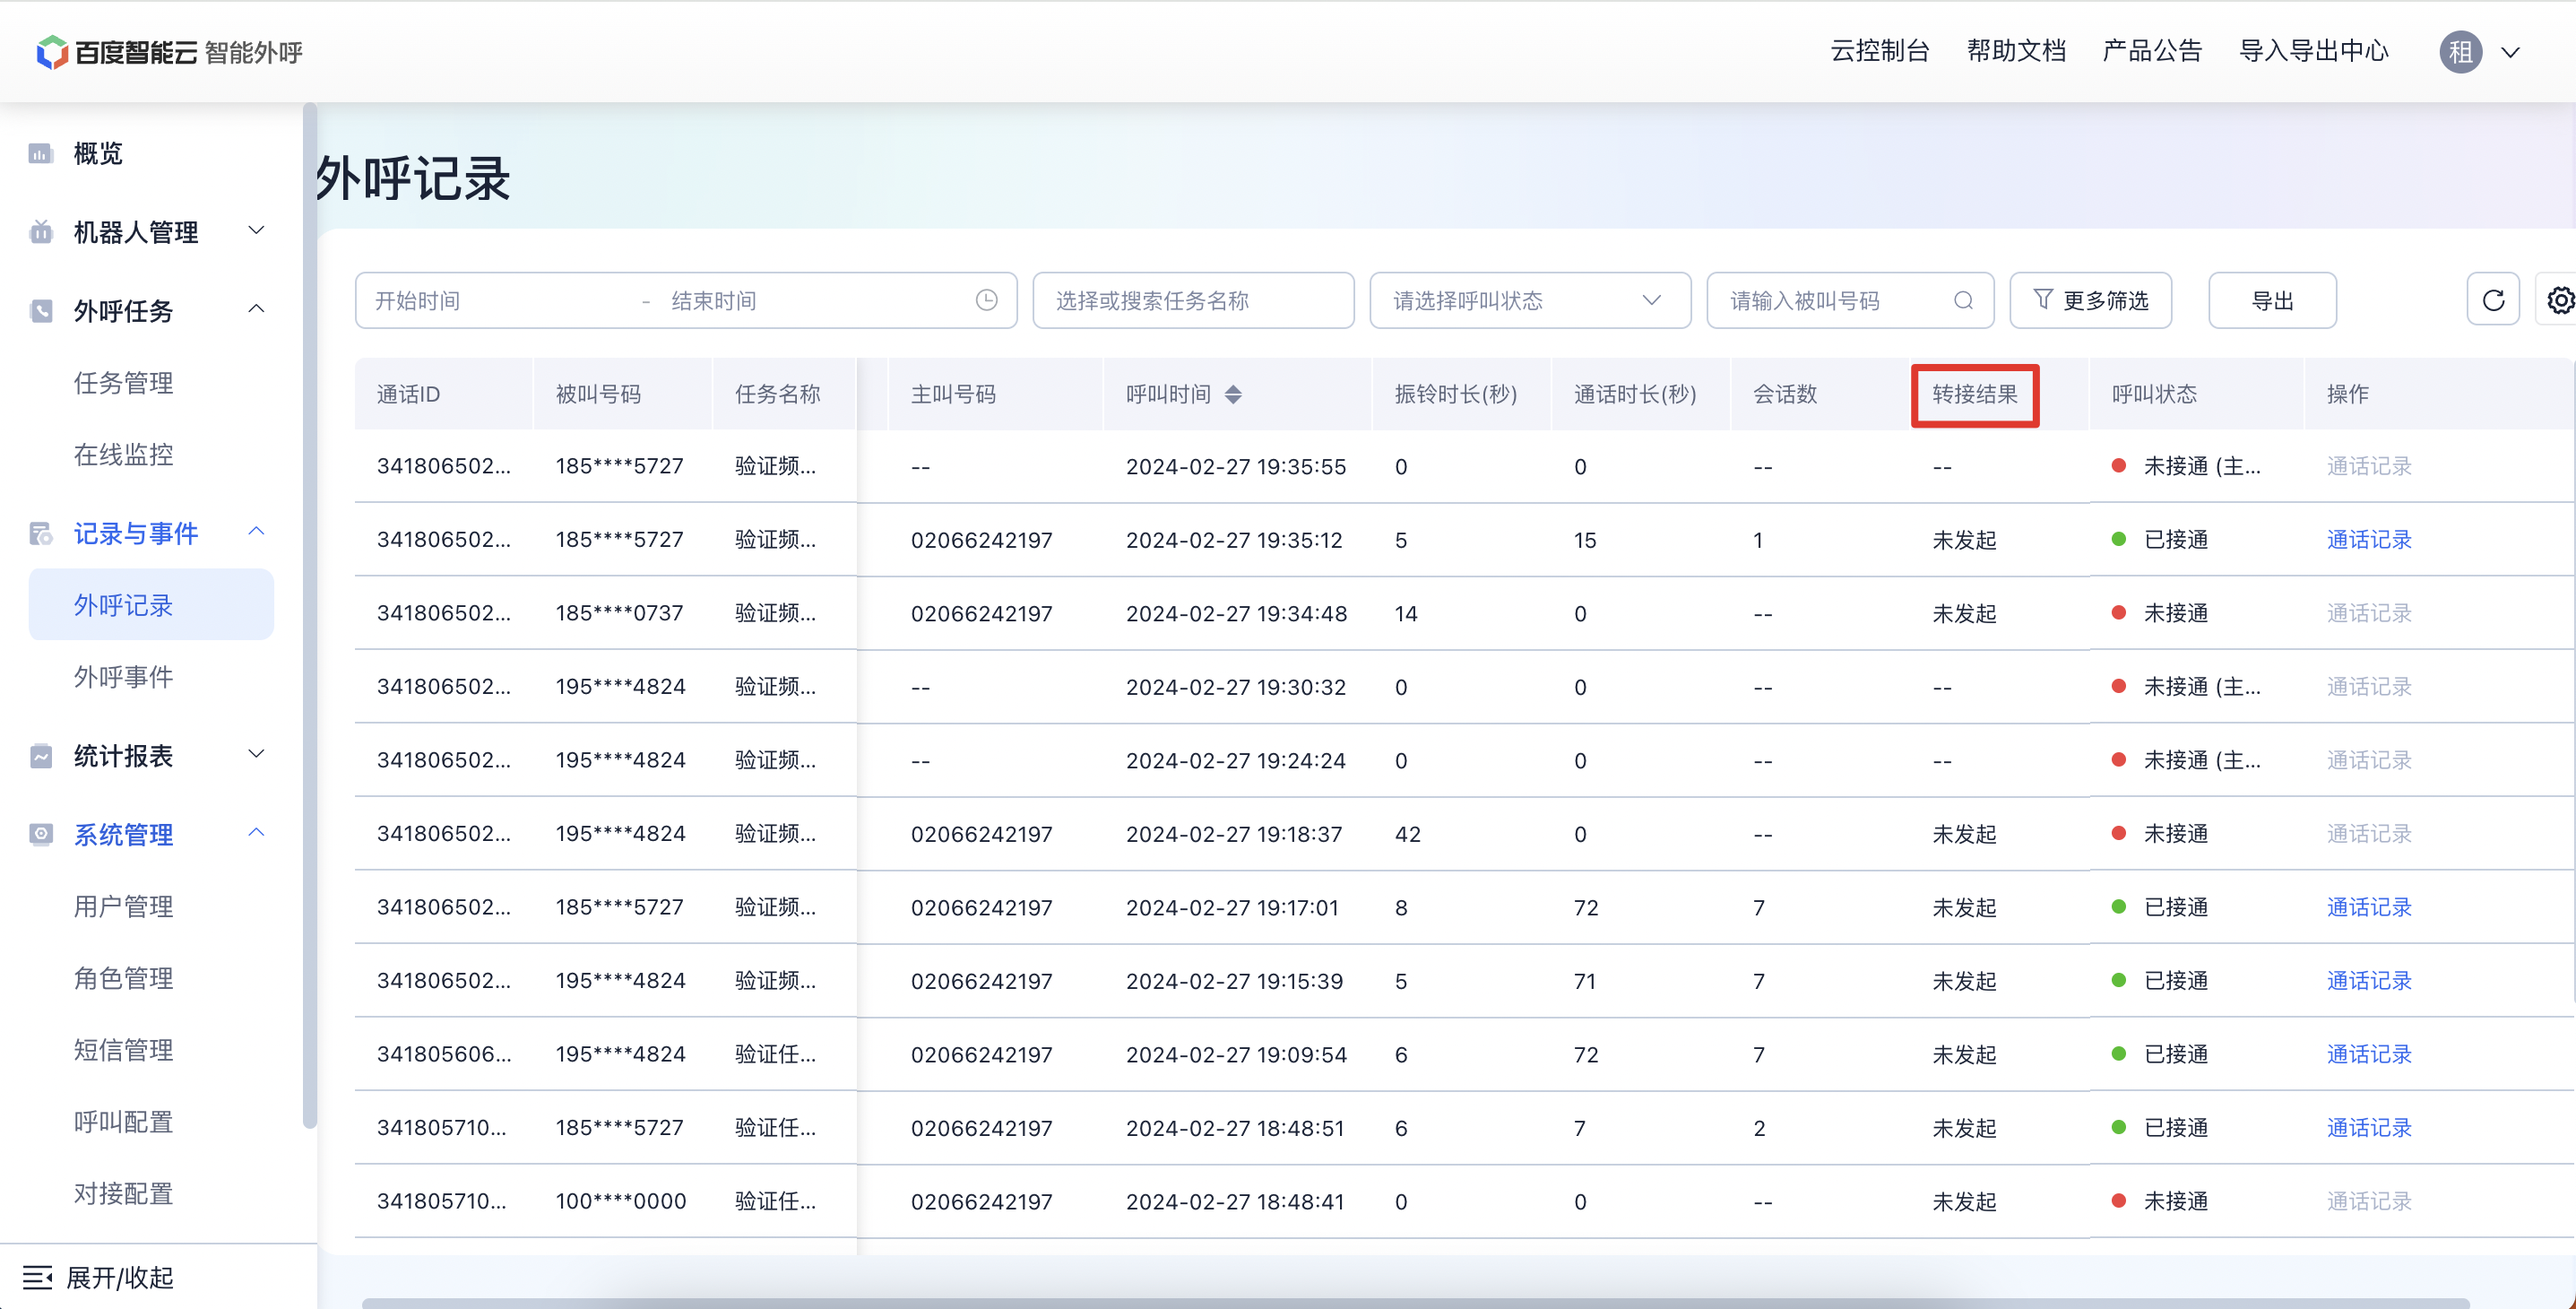Click call ID 341805606...
2576x1309 pixels.
coord(444,1054)
